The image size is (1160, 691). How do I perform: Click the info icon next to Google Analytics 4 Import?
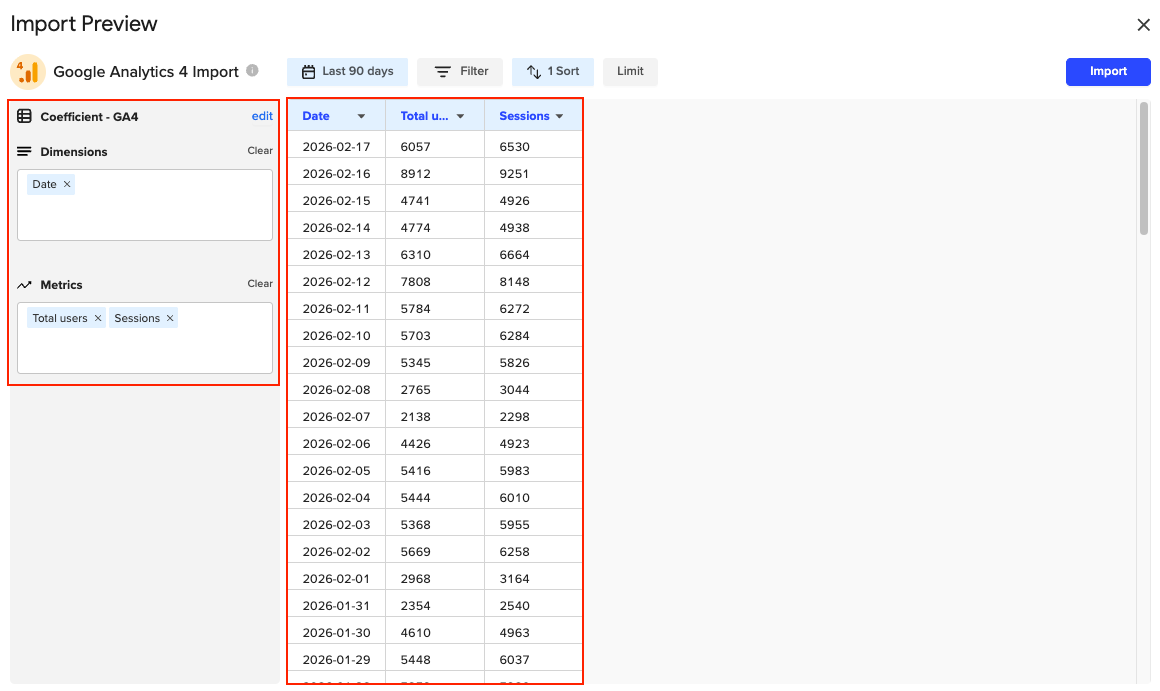pyautogui.click(x=252, y=71)
